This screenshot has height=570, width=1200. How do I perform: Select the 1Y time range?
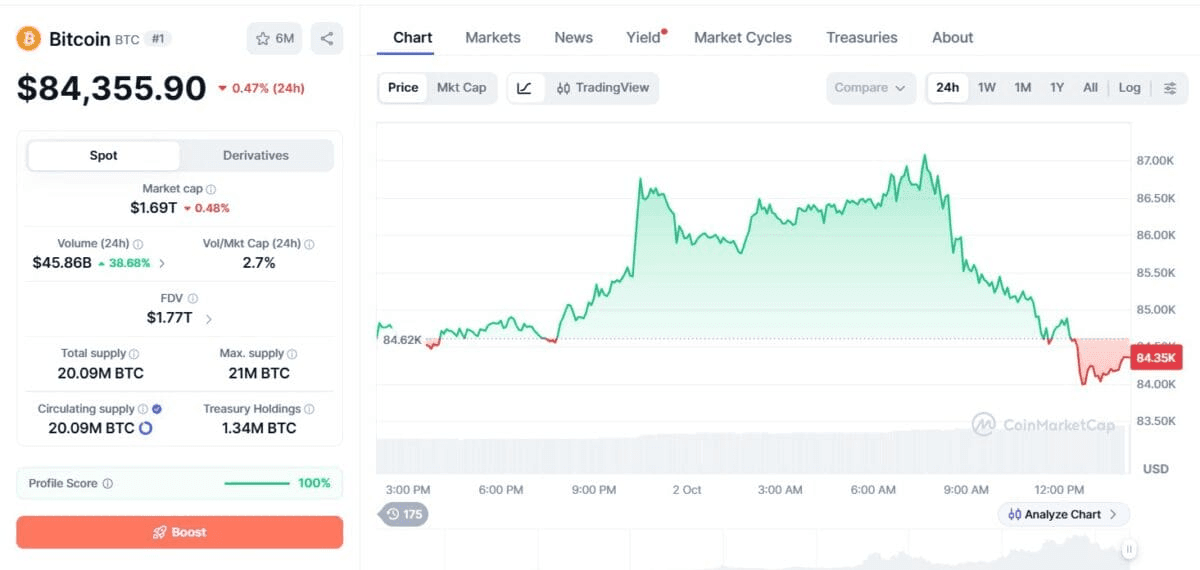1057,88
